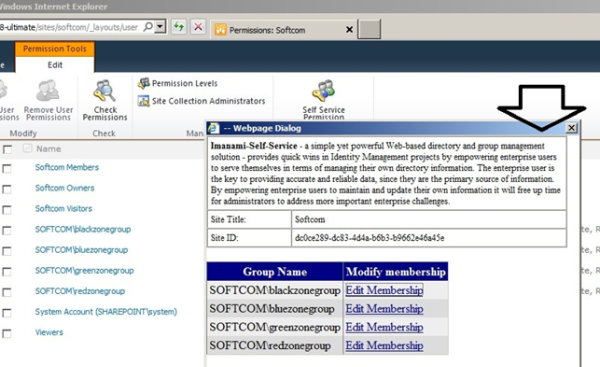Click SOFTCOM\redzonegroup cell in dialog table
Screen dimensions: 600x367
pyautogui.click(x=275, y=346)
